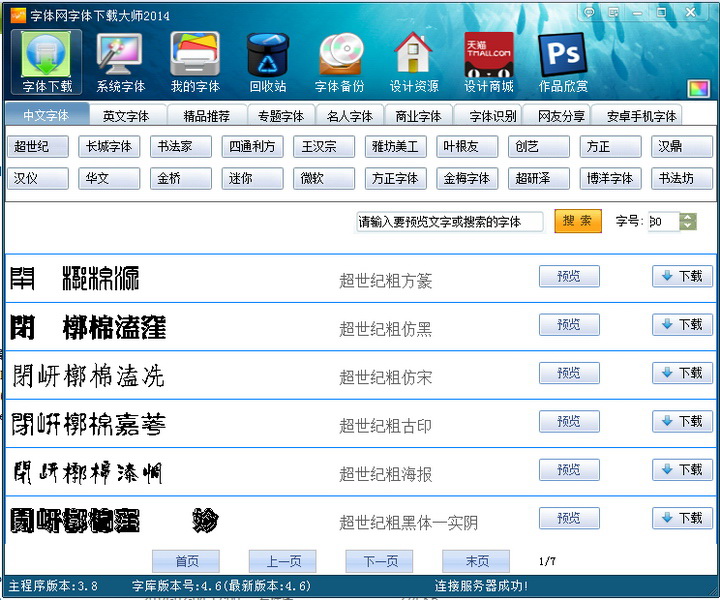Open the 字体备份 font backup icon
This screenshot has width=720, height=600.
[x=340, y=63]
